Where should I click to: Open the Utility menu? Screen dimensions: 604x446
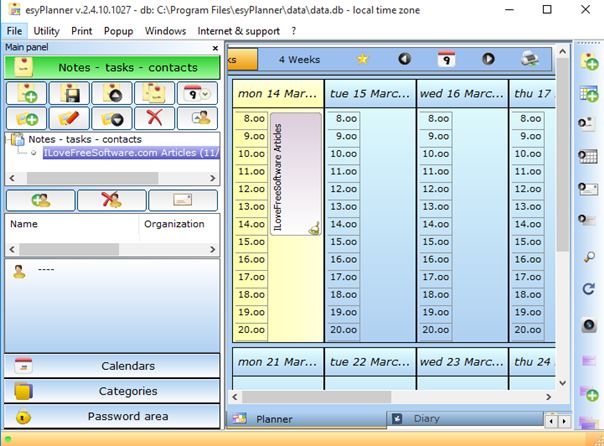[x=47, y=31]
